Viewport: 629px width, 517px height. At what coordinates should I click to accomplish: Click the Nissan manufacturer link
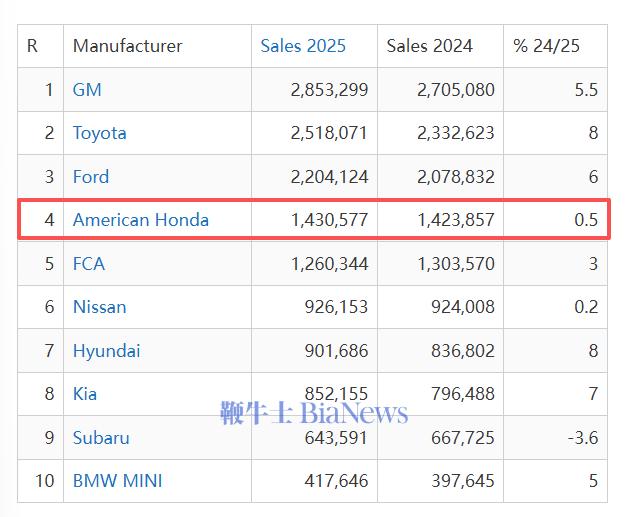(x=99, y=307)
